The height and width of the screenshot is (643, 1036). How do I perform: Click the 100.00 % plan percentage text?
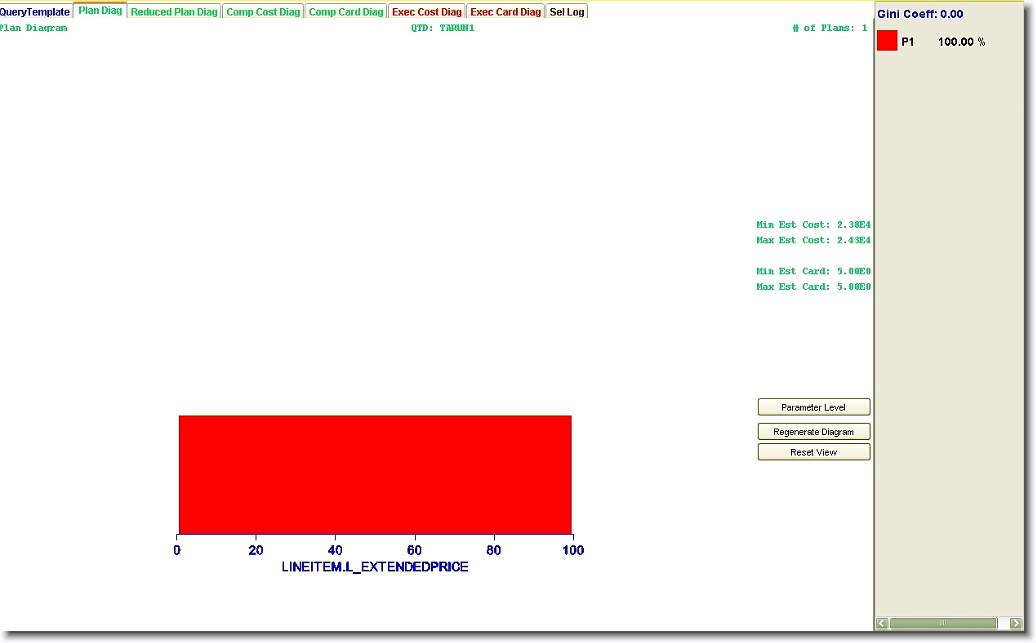(x=961, y=42)
